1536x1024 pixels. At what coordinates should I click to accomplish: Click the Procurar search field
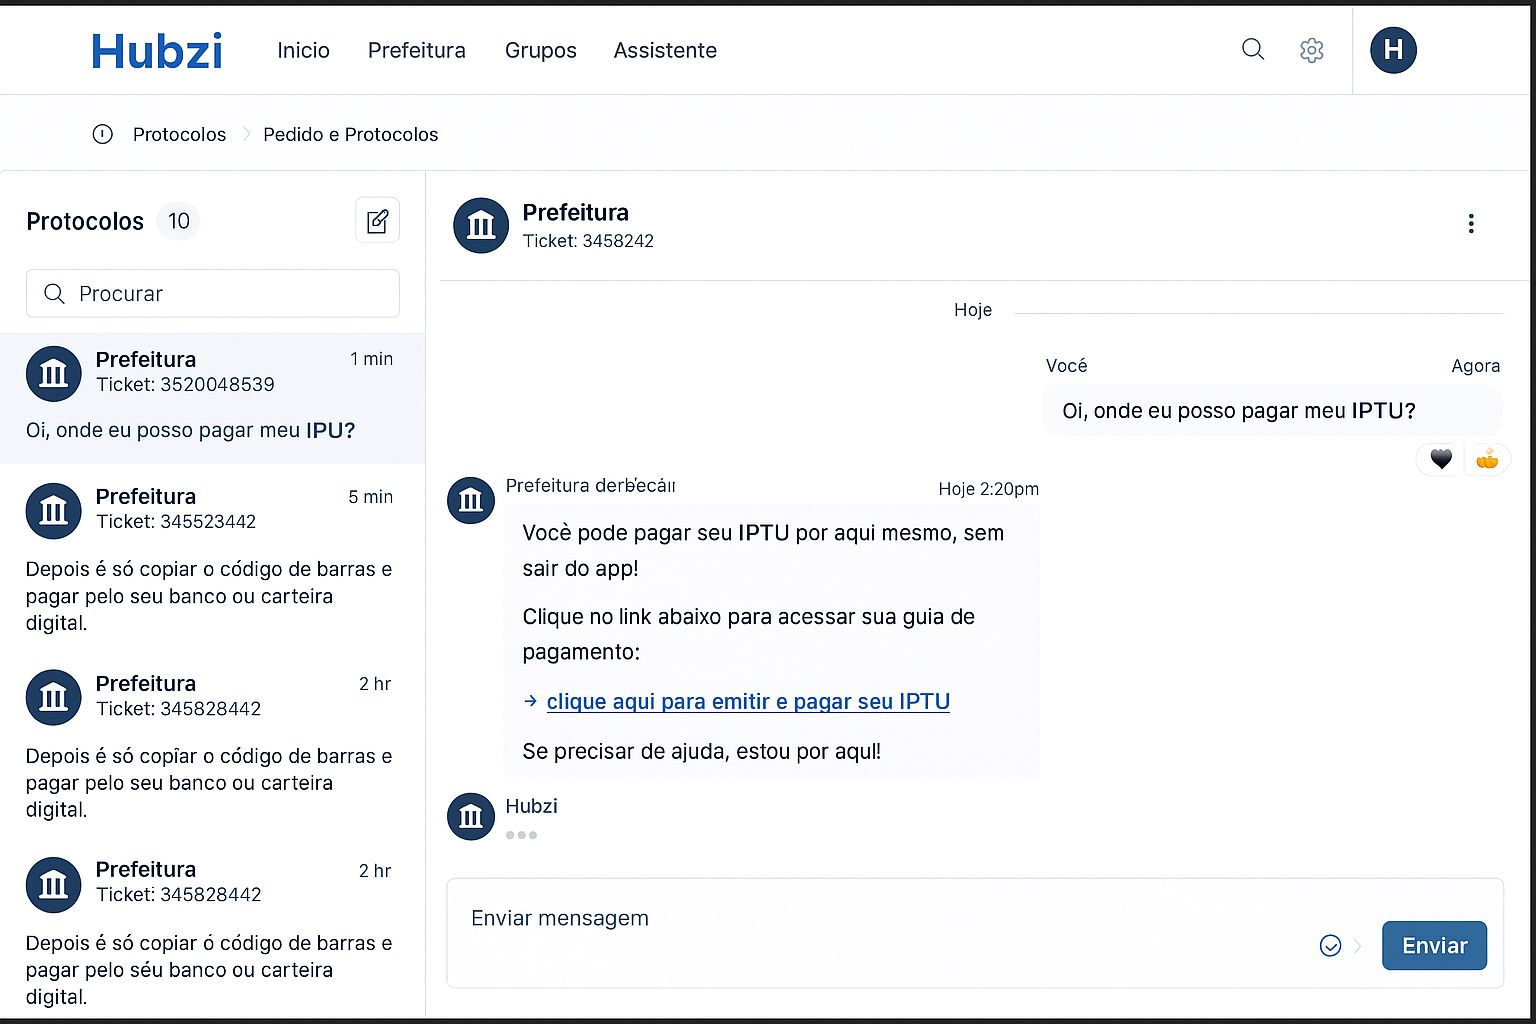[213, 294]
